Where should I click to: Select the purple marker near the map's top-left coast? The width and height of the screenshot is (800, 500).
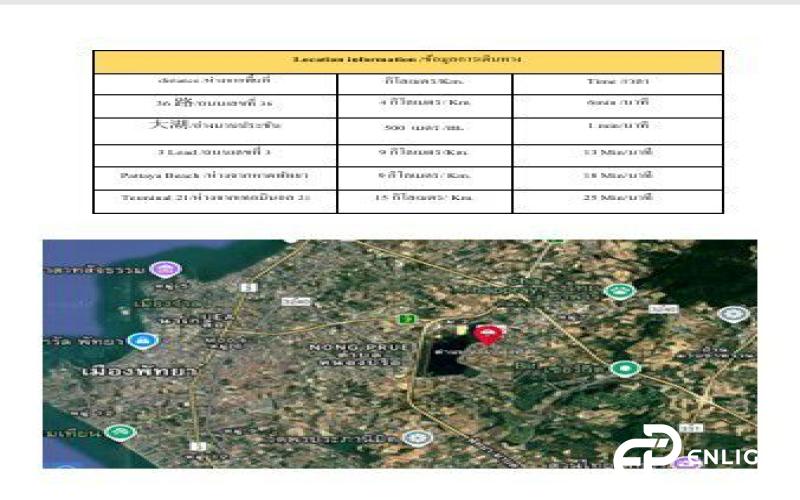(x=163, y=270)
